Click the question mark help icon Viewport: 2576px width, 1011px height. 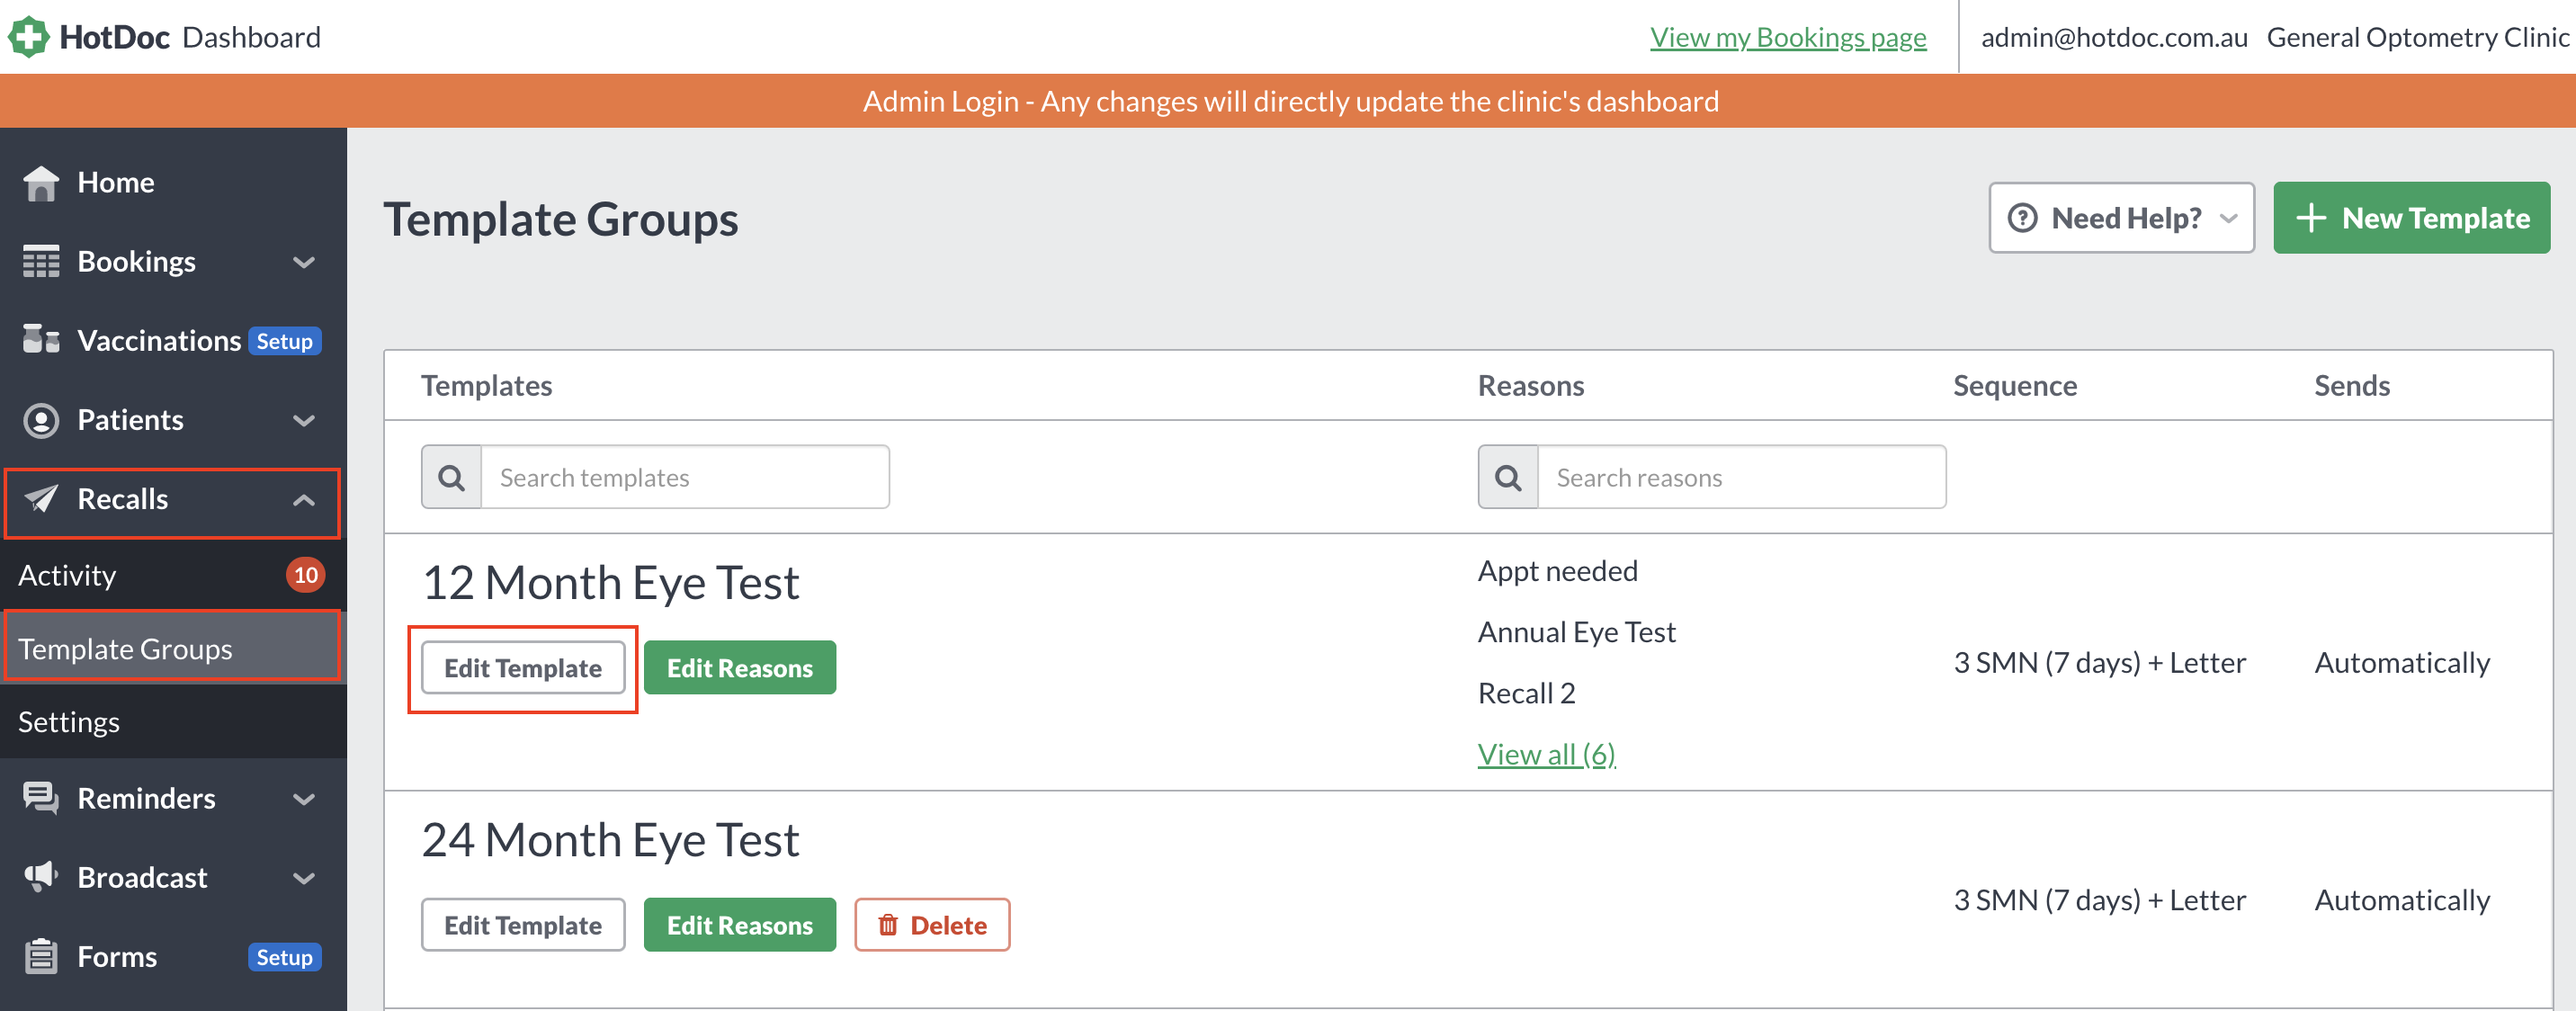tap(2022, 218)
